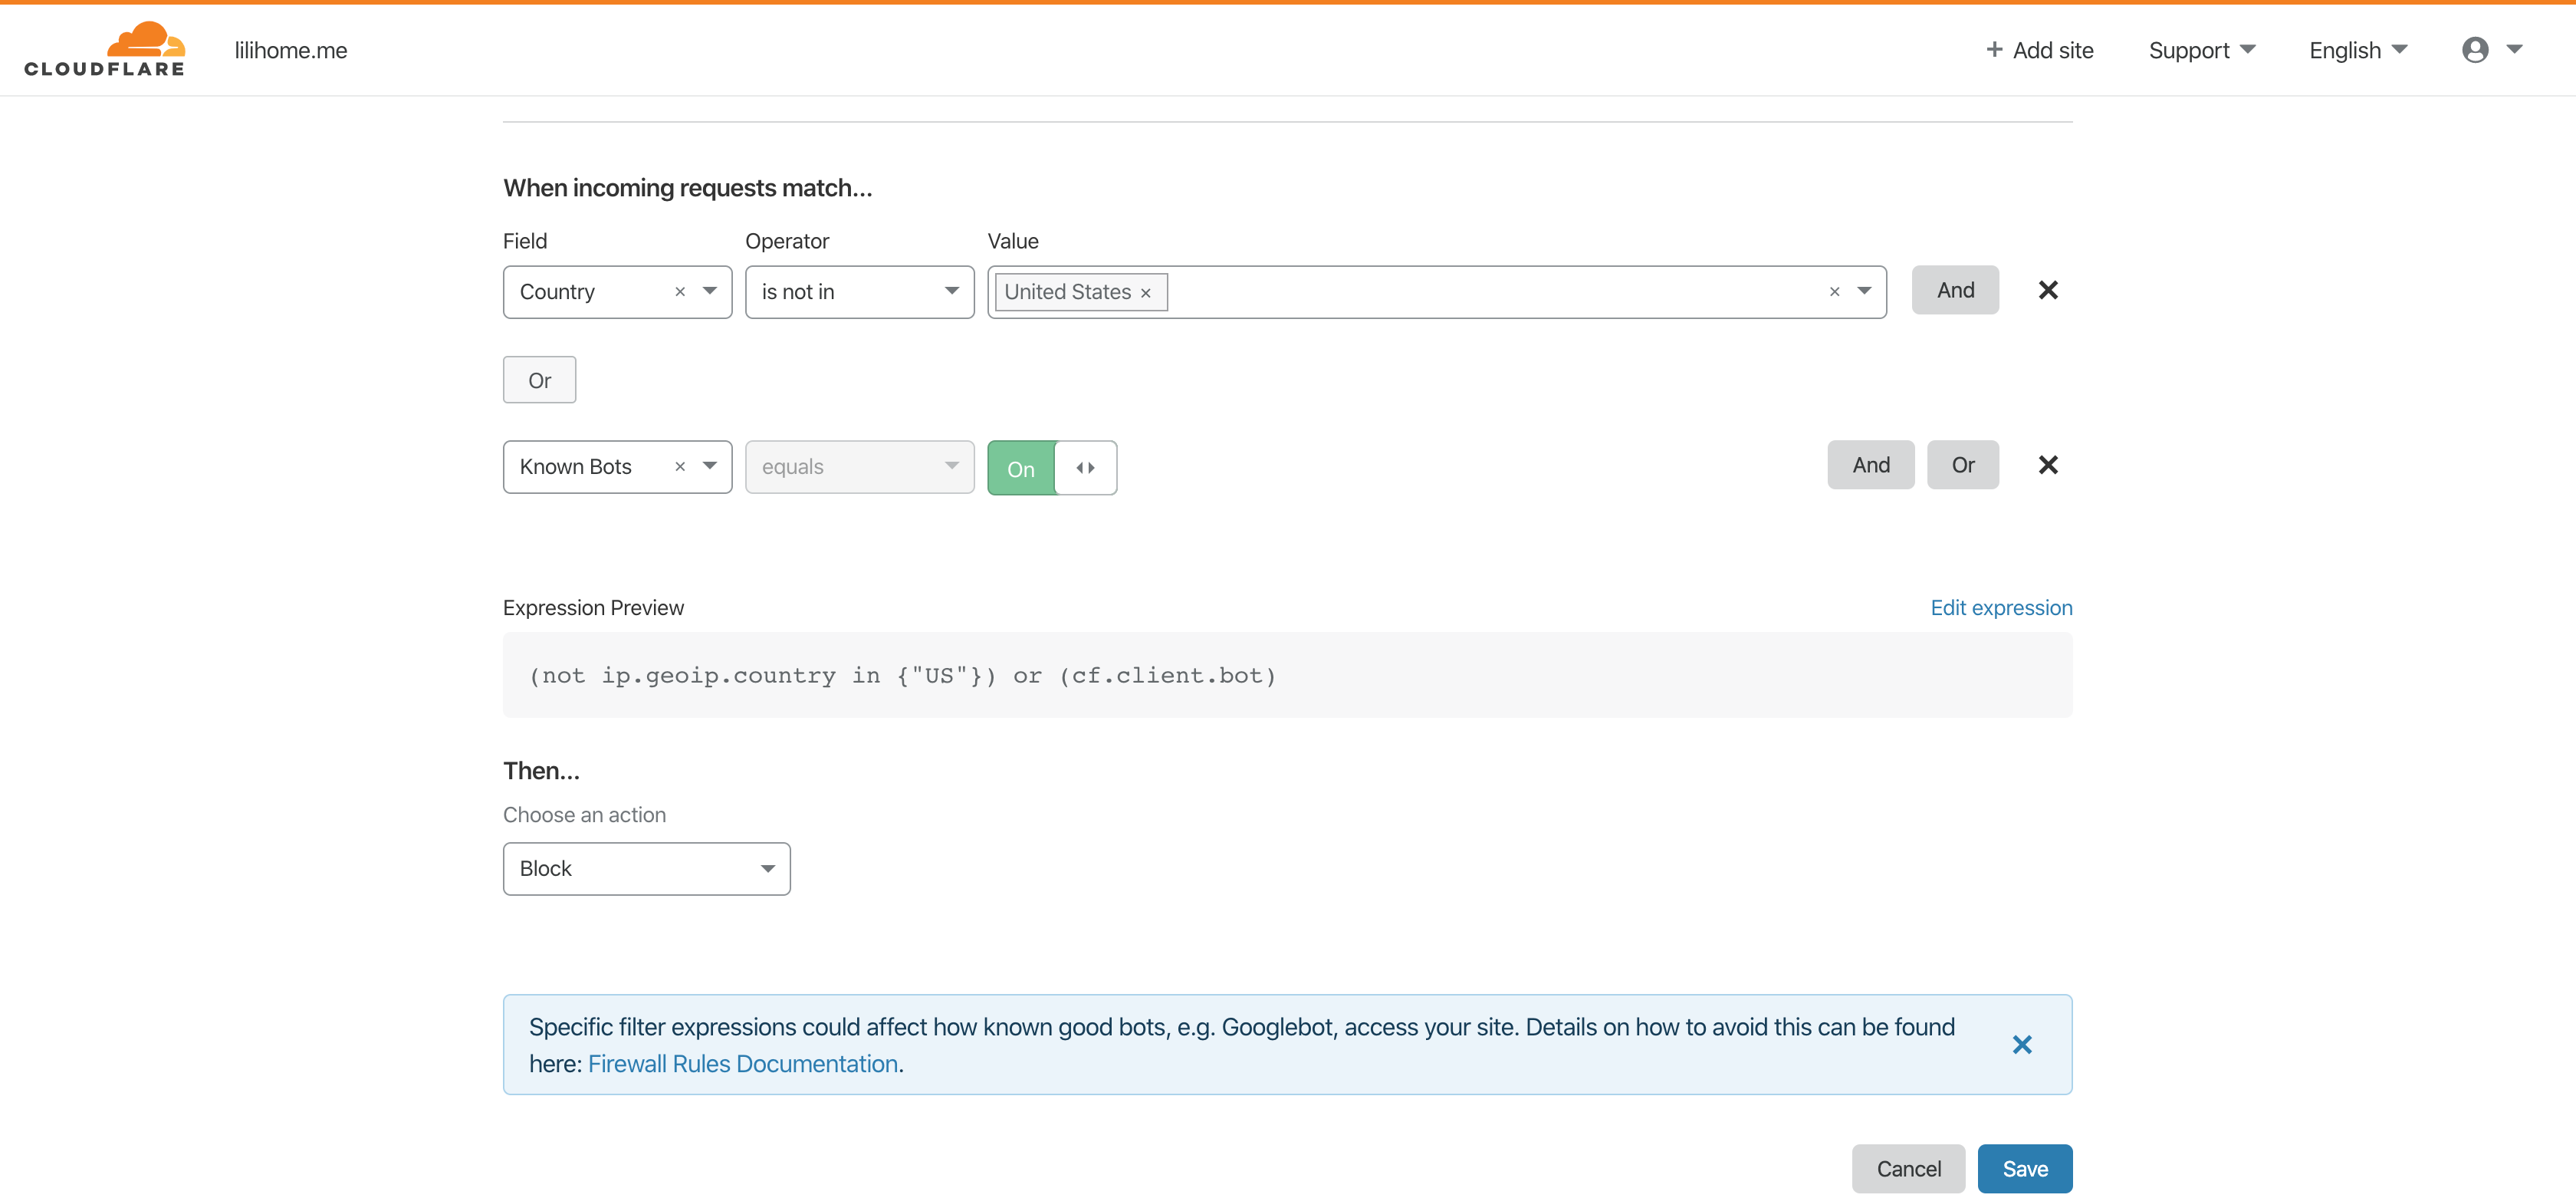Save the firewall rule
2576x1198 pixels.
pos(2024,1169)
